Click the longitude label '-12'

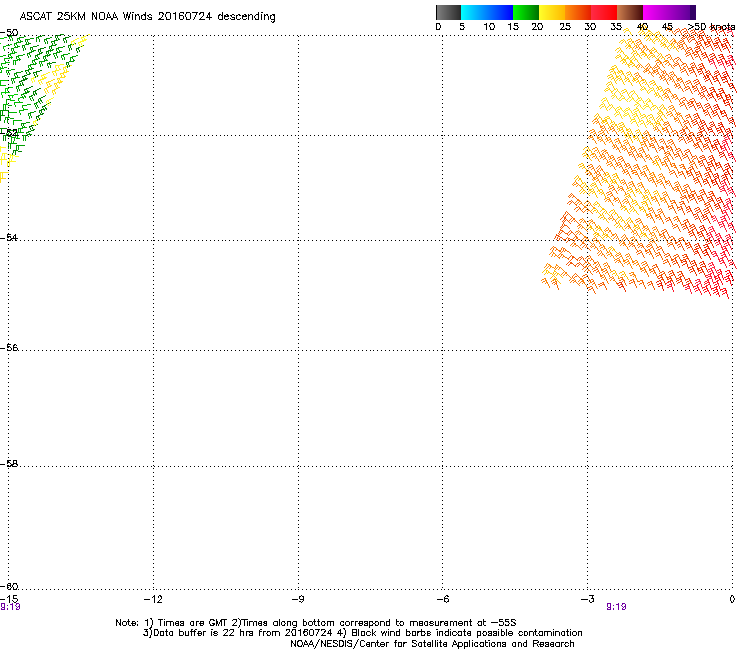(153, 599)
